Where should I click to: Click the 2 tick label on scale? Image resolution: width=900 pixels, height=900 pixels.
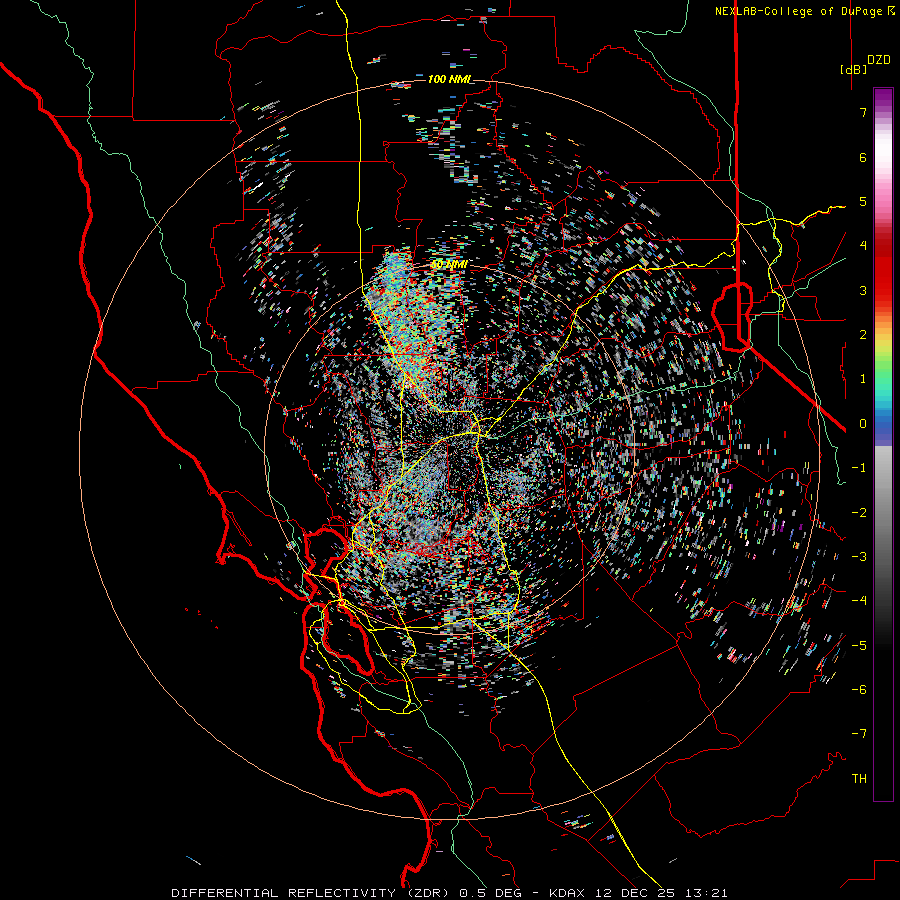pyautogui.click(x=863, y=335)
